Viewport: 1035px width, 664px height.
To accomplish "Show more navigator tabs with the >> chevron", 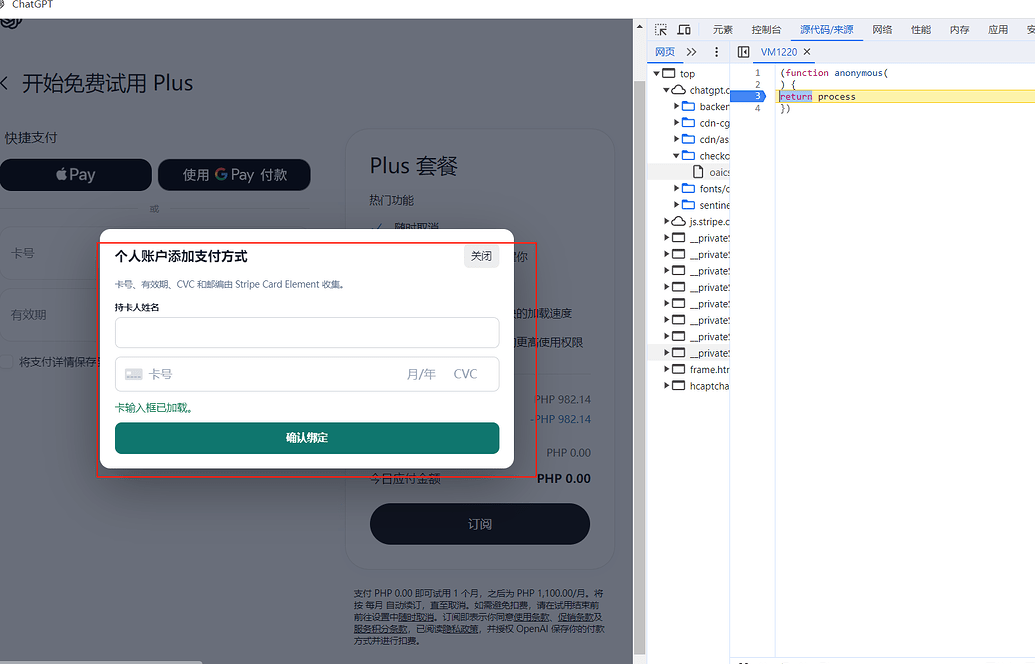I will coord(691,51).
